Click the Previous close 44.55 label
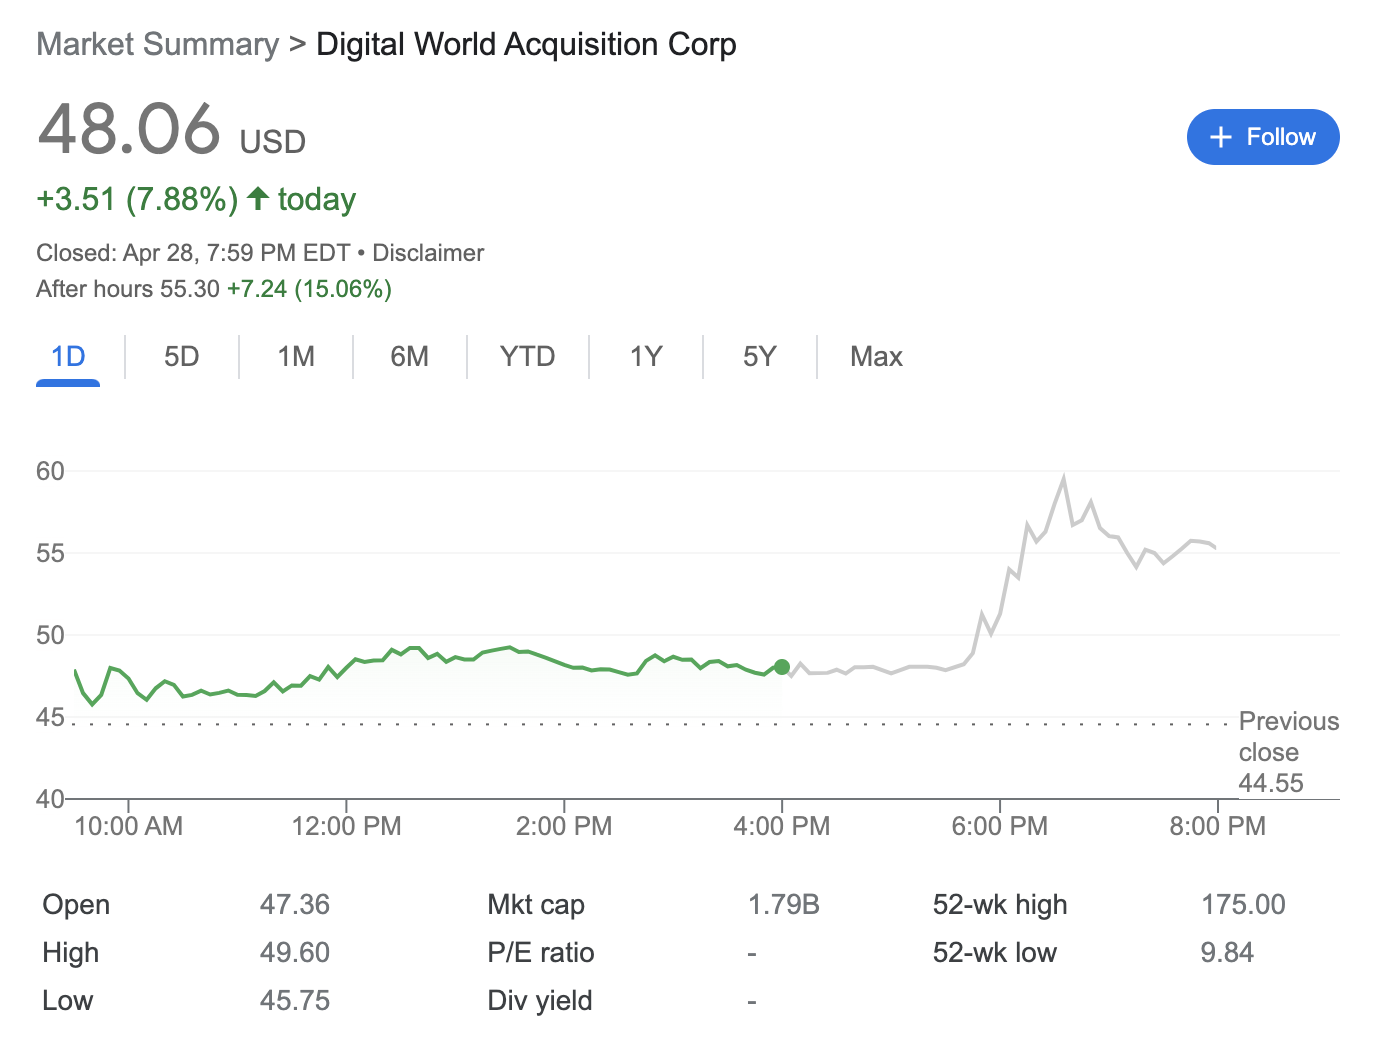The image size is (1398, 1040). [1288, 752]
